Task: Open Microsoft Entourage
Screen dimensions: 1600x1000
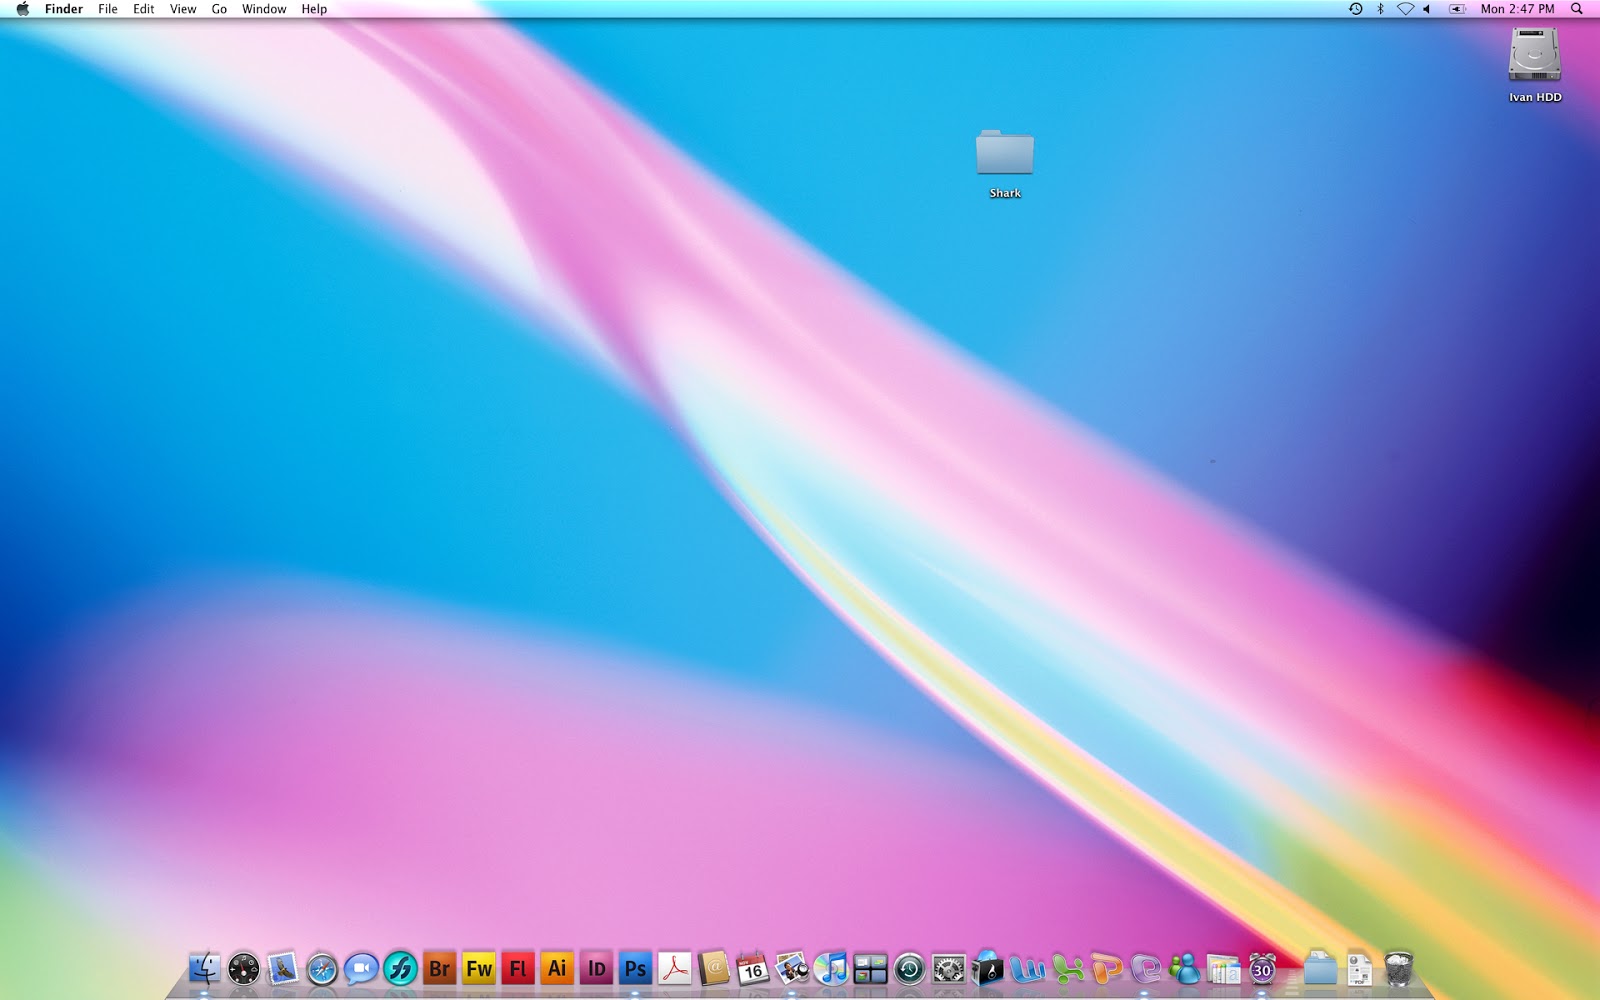Action: point(1145,968)
